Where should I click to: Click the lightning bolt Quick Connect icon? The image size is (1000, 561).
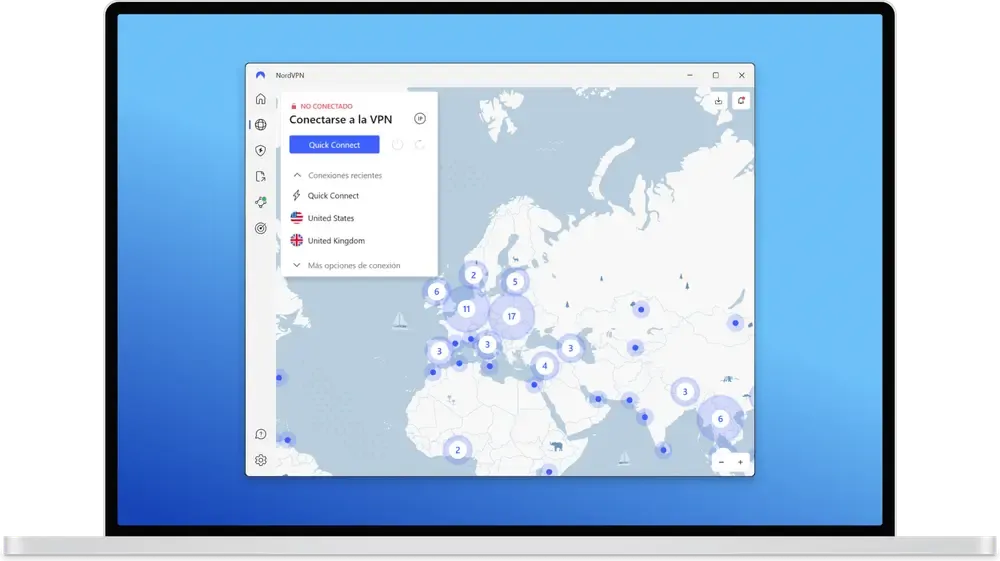pos(297,196)
